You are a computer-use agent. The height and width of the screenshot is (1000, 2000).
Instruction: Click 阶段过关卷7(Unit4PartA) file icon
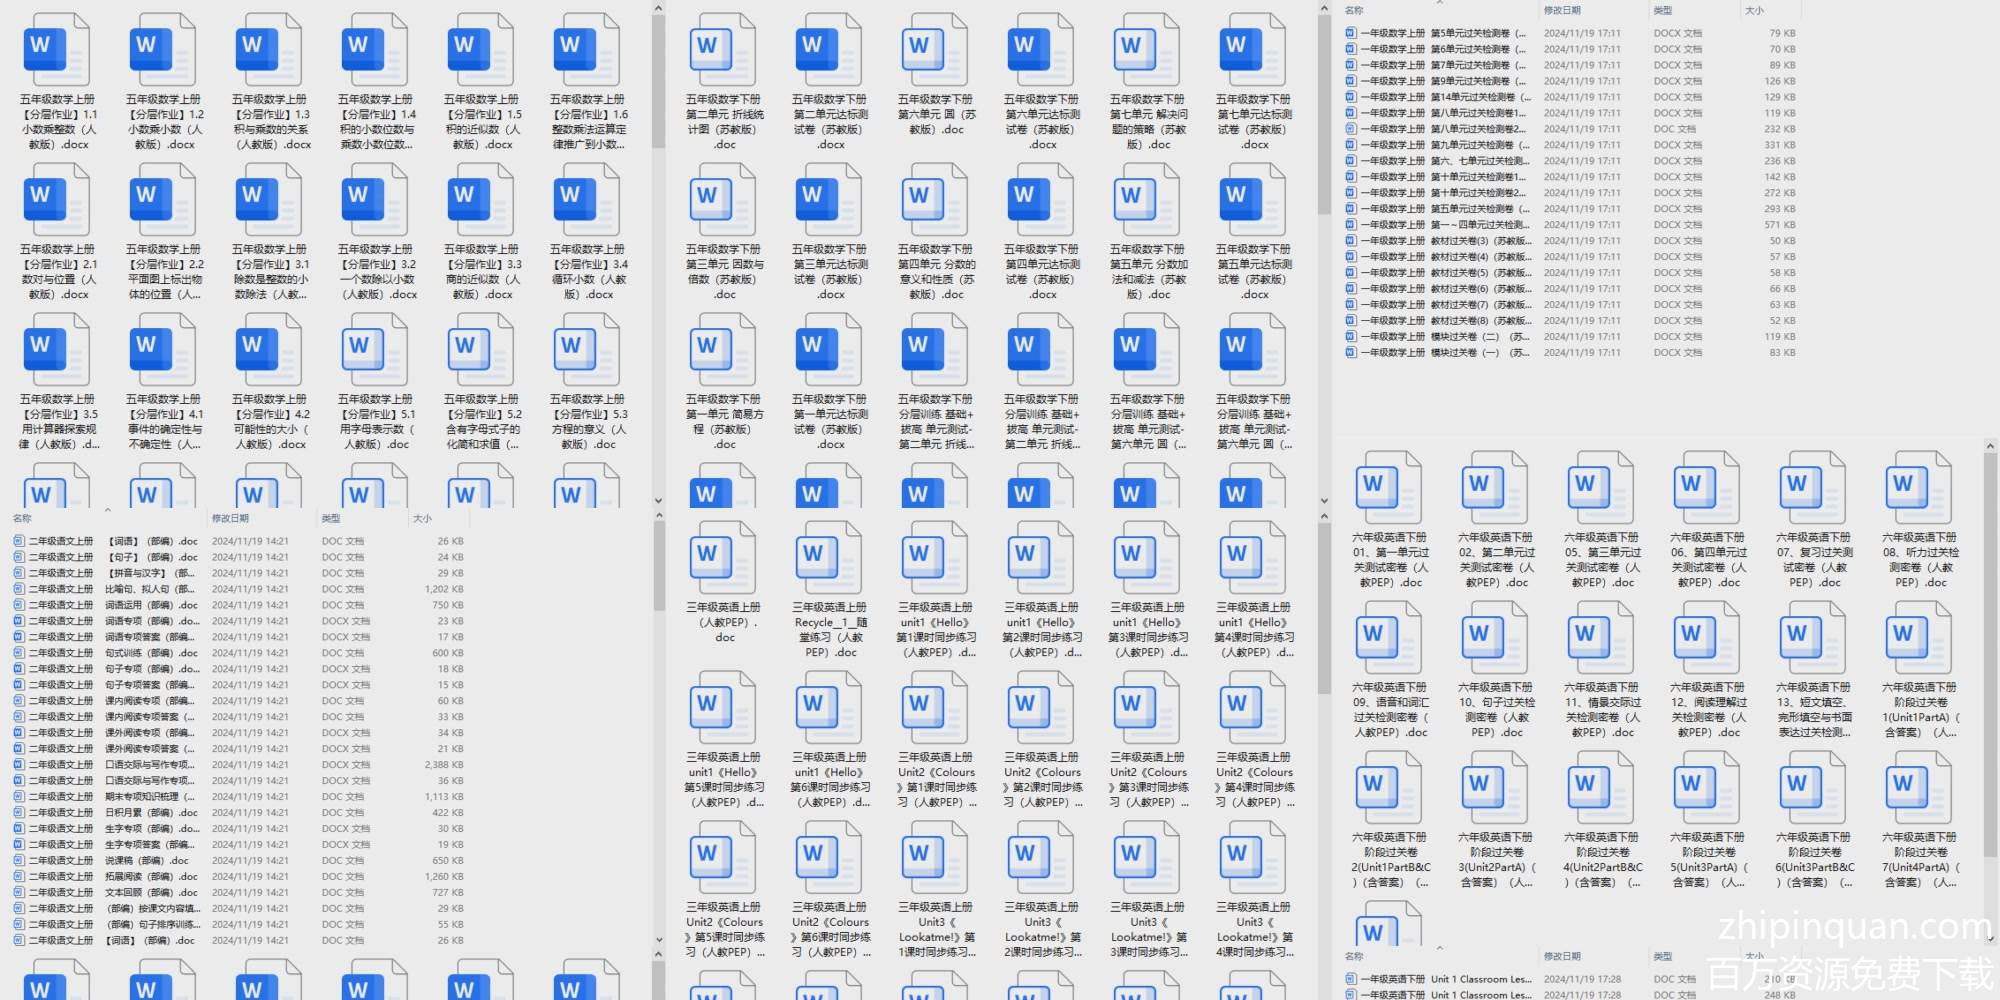point(1919,788)
